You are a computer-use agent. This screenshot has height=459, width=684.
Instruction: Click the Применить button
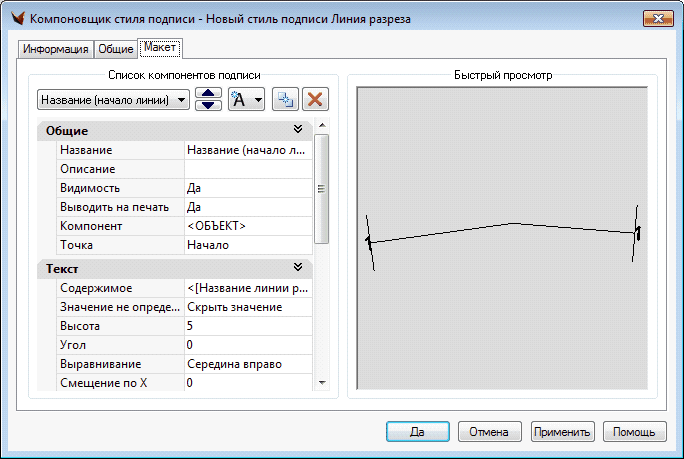563,432
